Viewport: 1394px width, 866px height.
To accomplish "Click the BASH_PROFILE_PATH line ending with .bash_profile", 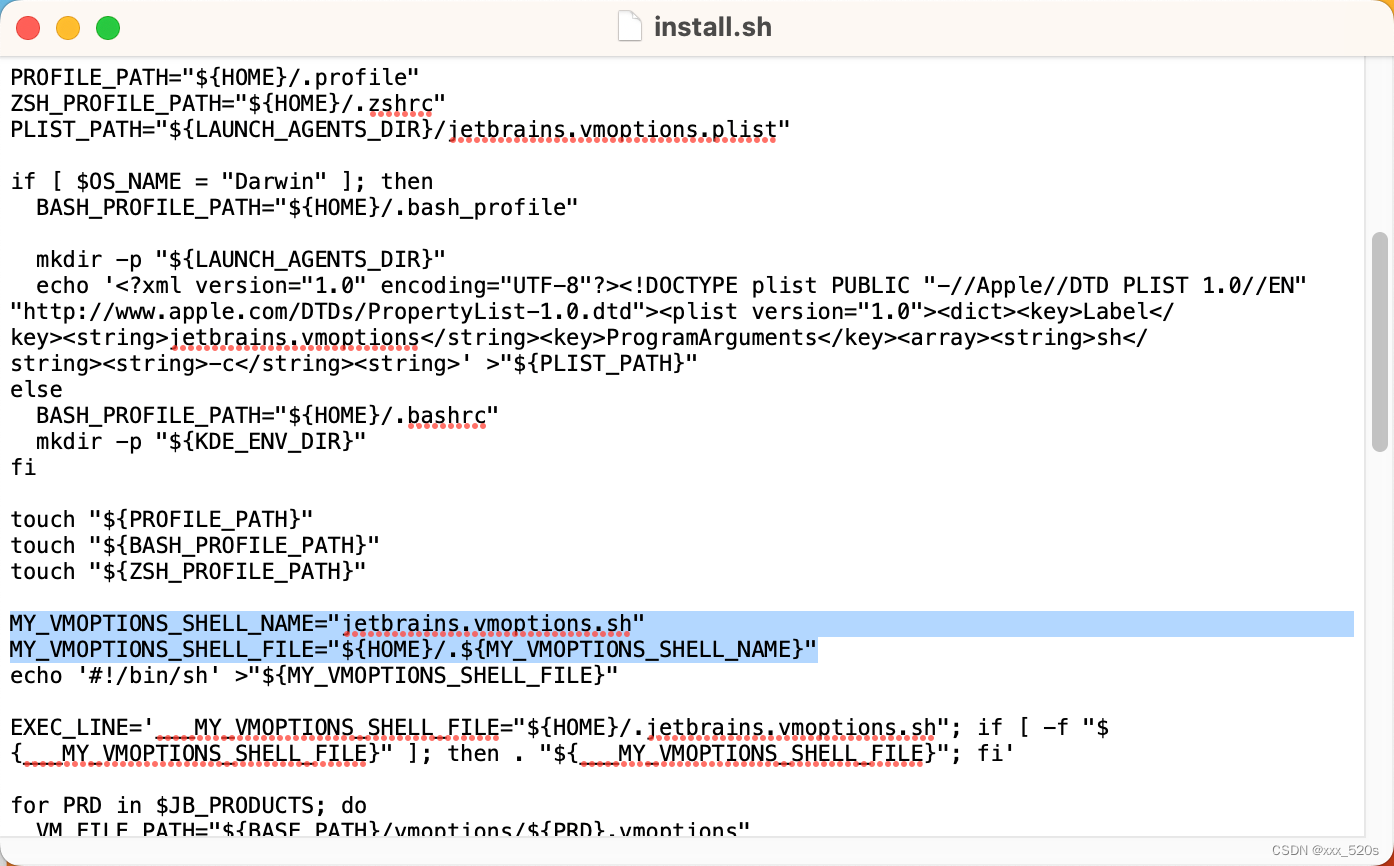I will tap(307, 207).
